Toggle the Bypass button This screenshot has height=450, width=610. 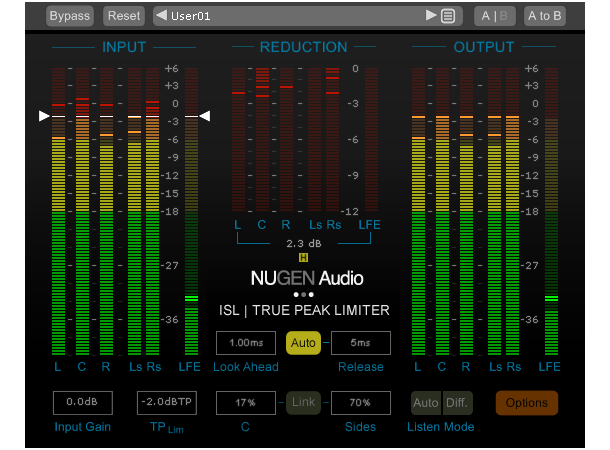70,16
